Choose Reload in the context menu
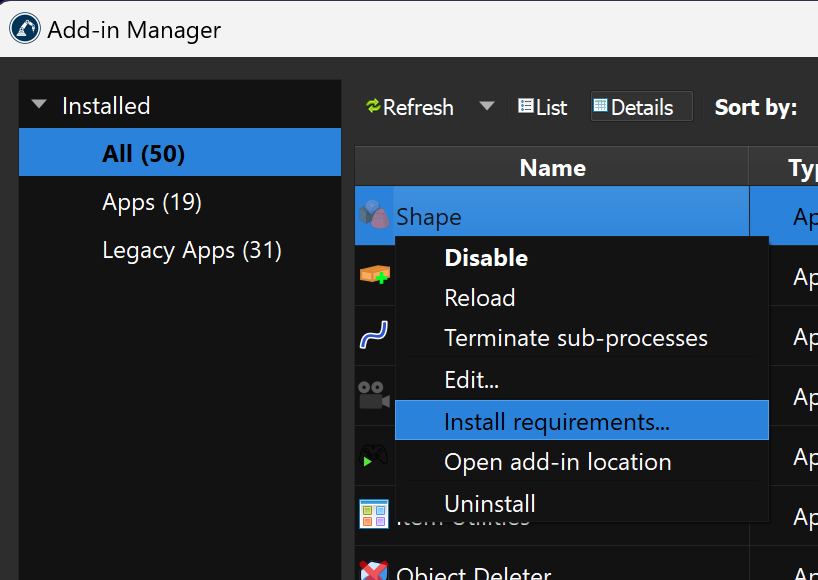 point(480,298)
